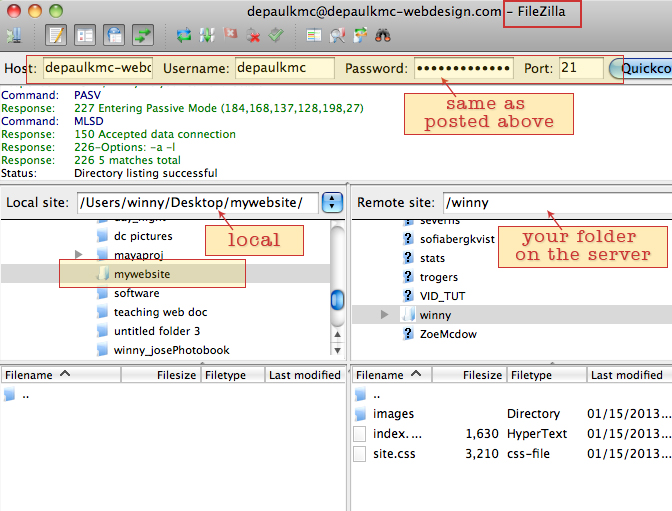Click the question-mark icon beside VID_TUT
The image size is (672, 511).
[408, 295]
